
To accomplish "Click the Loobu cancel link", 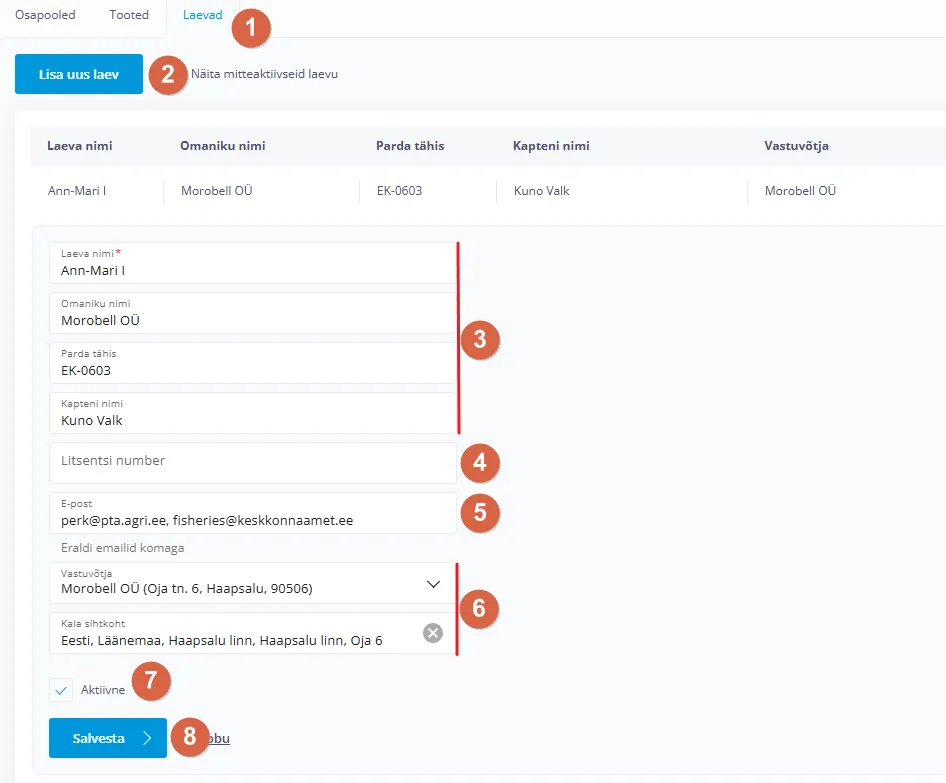I will 218,739.
